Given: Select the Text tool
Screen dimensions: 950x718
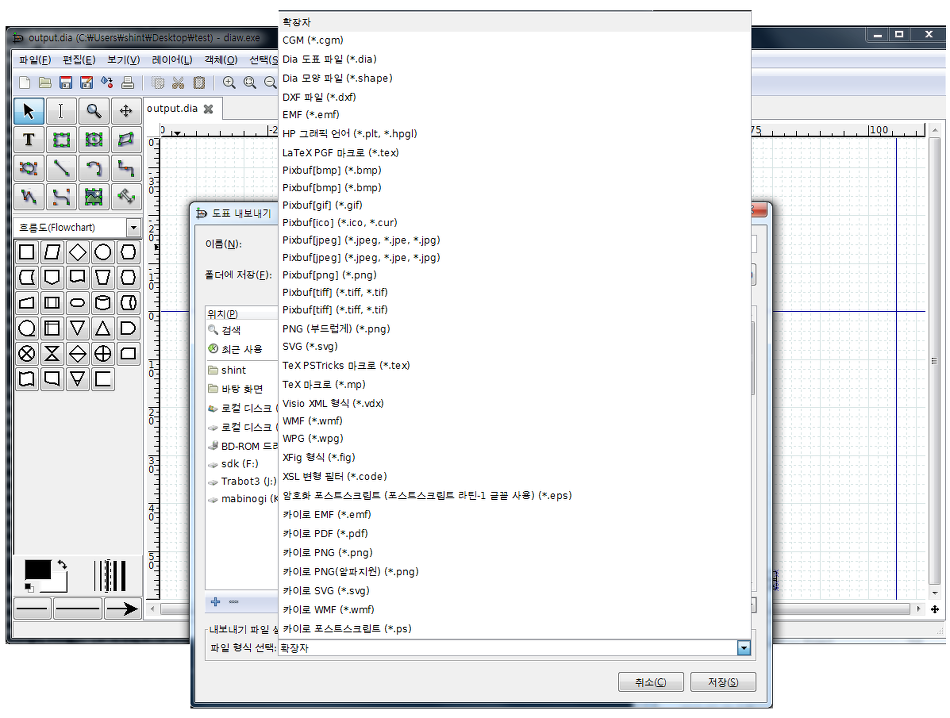Looking at the screenshot, I should 28,139.
